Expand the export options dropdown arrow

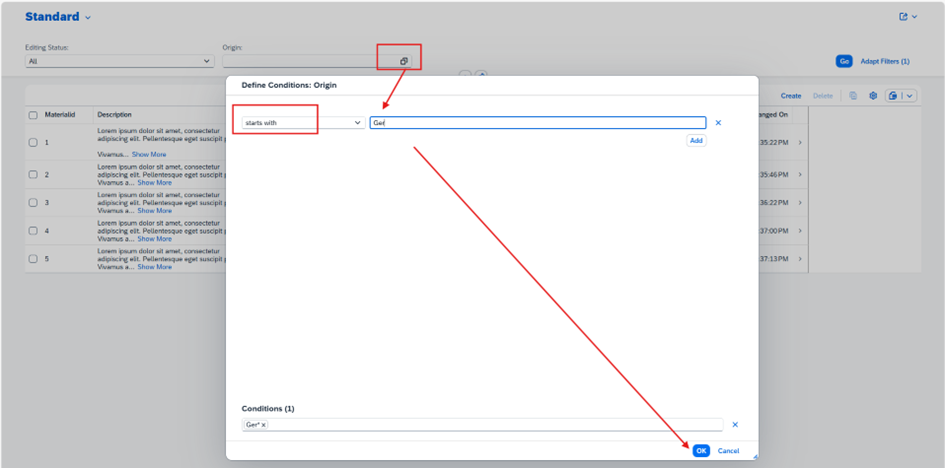tap(910, 96)
